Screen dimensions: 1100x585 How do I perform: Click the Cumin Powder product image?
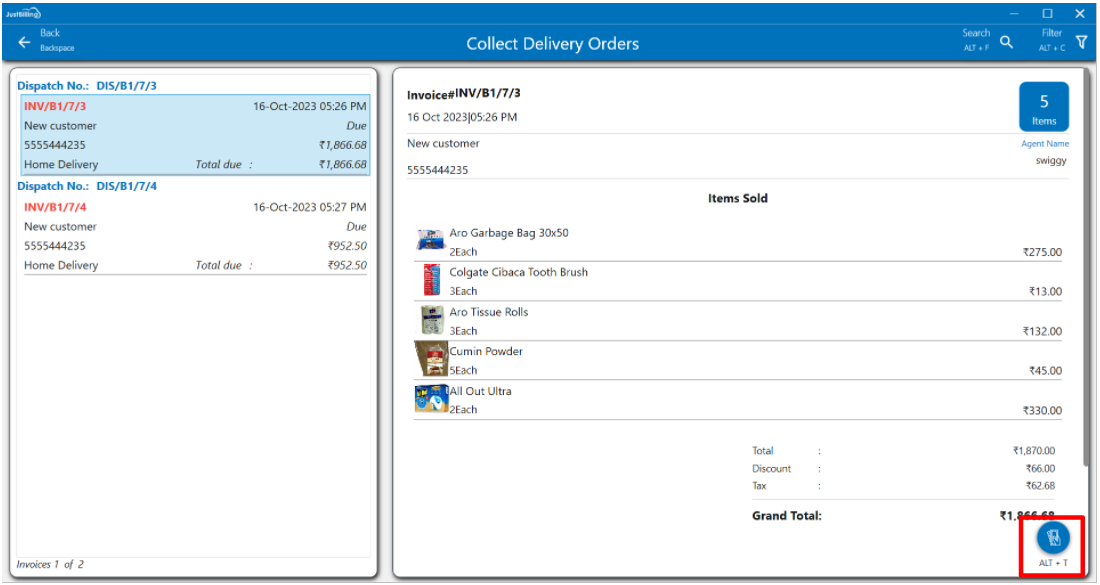(x=431, y=359)
